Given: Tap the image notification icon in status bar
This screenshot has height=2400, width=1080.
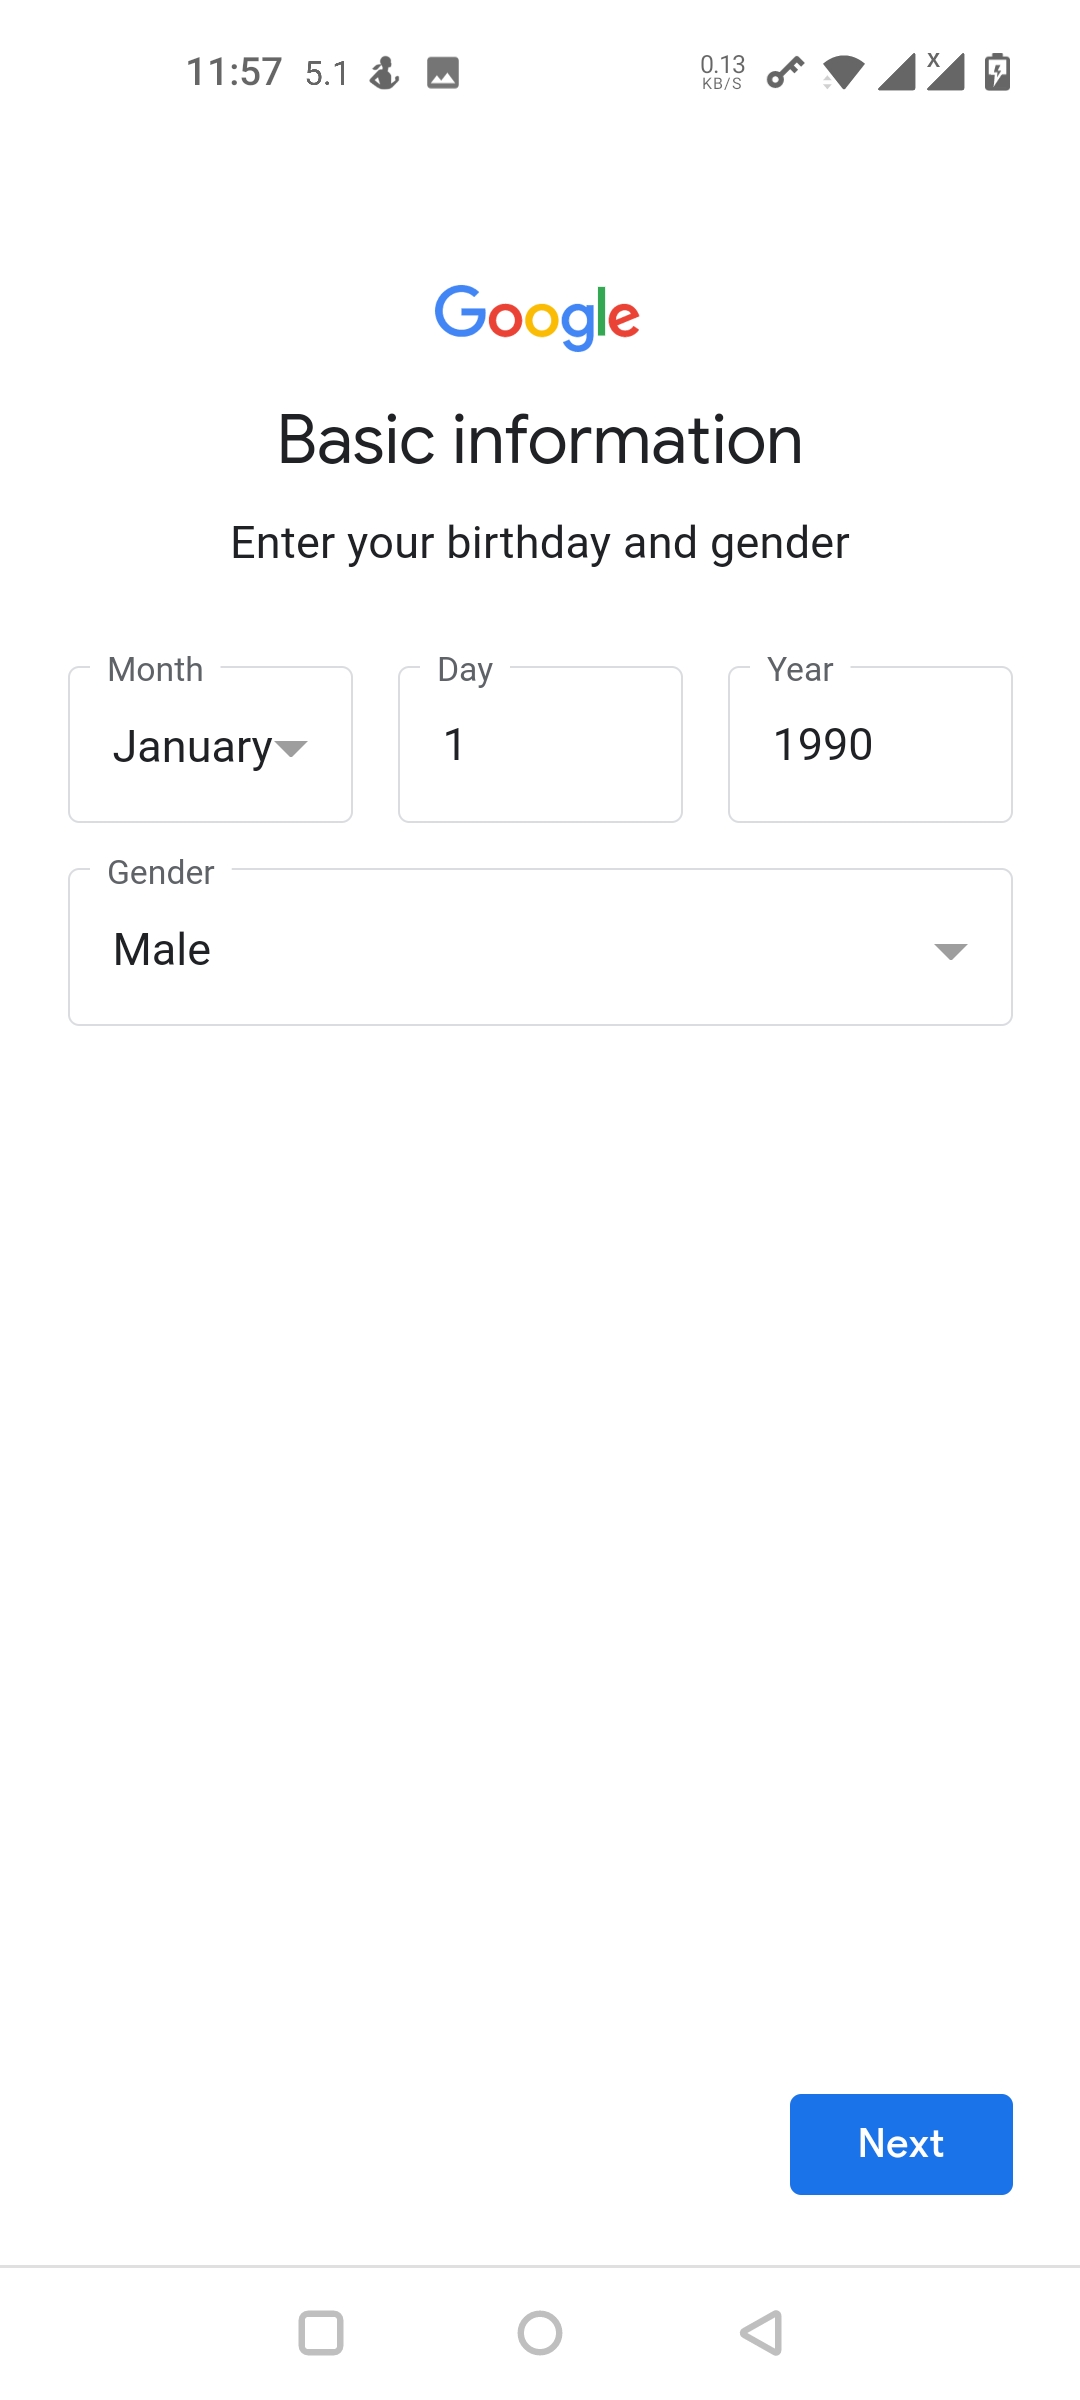Looking at the screenshot, I should pos(443,73).
